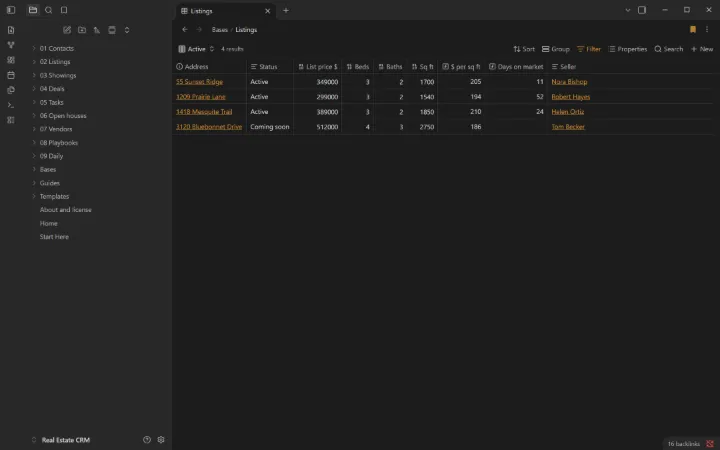
Task: Click the Group button
Action: [x=556, y=49]
